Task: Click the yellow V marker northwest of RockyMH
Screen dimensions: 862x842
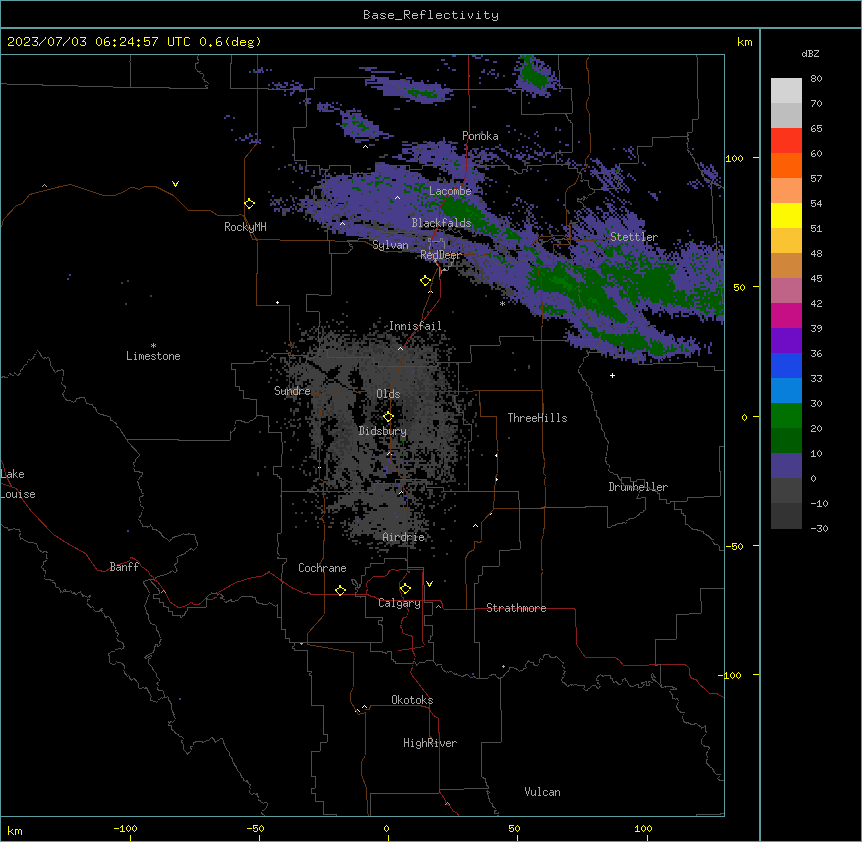Action: tap(175, 184)
